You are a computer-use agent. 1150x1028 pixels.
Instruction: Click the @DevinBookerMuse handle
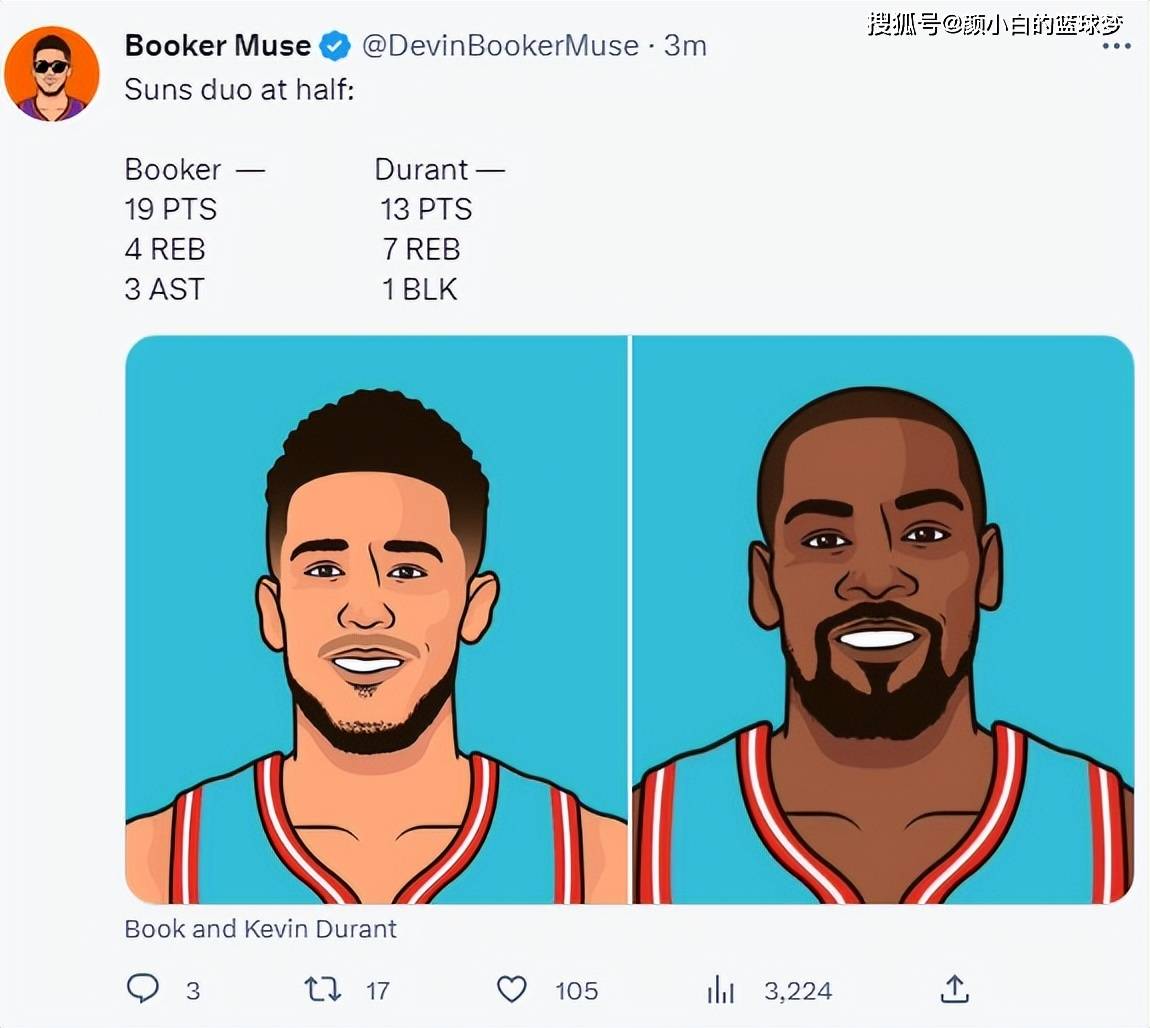(501, 46)
